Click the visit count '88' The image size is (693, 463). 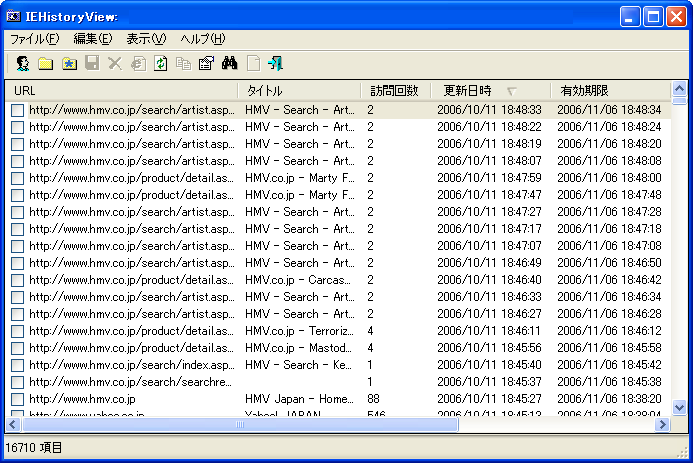pos(373,399)
